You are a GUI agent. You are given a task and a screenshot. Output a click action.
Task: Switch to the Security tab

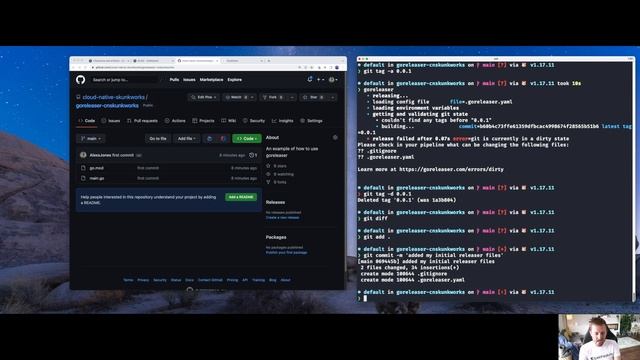click(254, 121)
